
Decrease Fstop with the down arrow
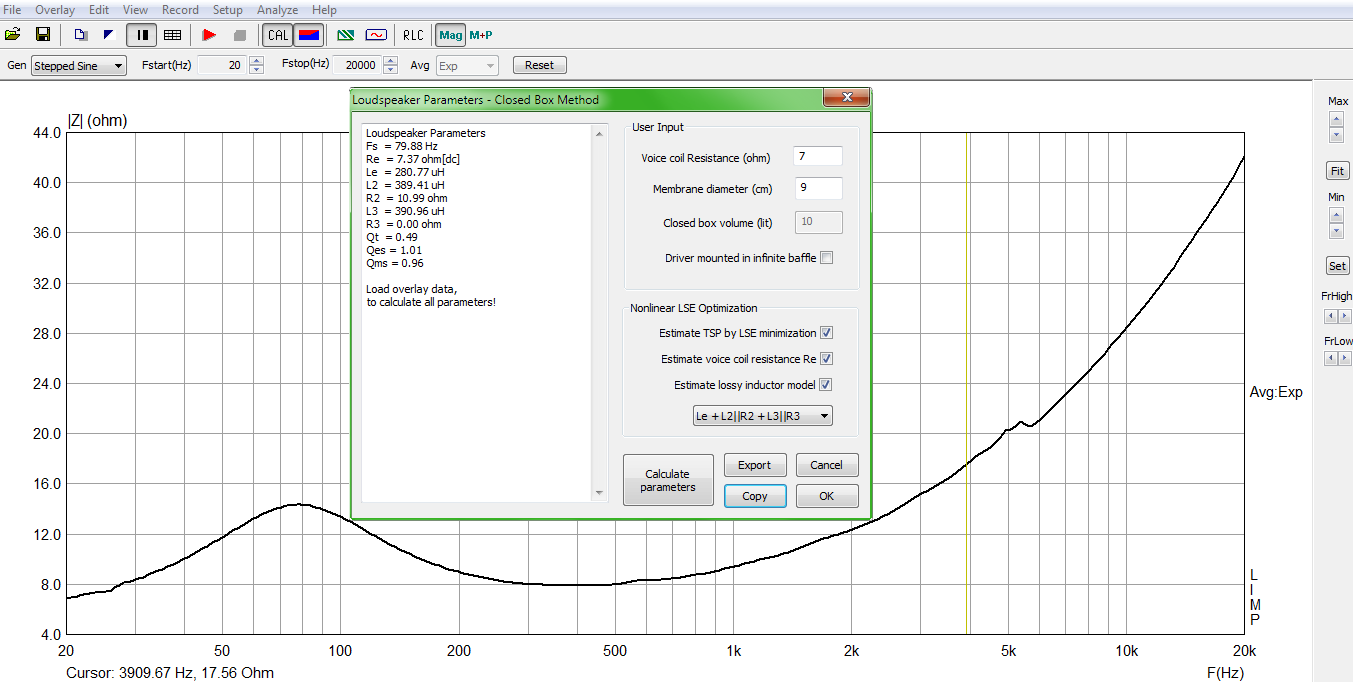(x=389, y=70)
